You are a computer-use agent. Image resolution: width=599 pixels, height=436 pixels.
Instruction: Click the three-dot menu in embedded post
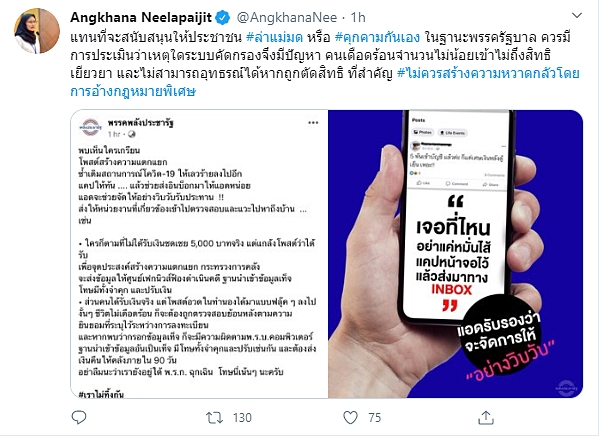313,123
